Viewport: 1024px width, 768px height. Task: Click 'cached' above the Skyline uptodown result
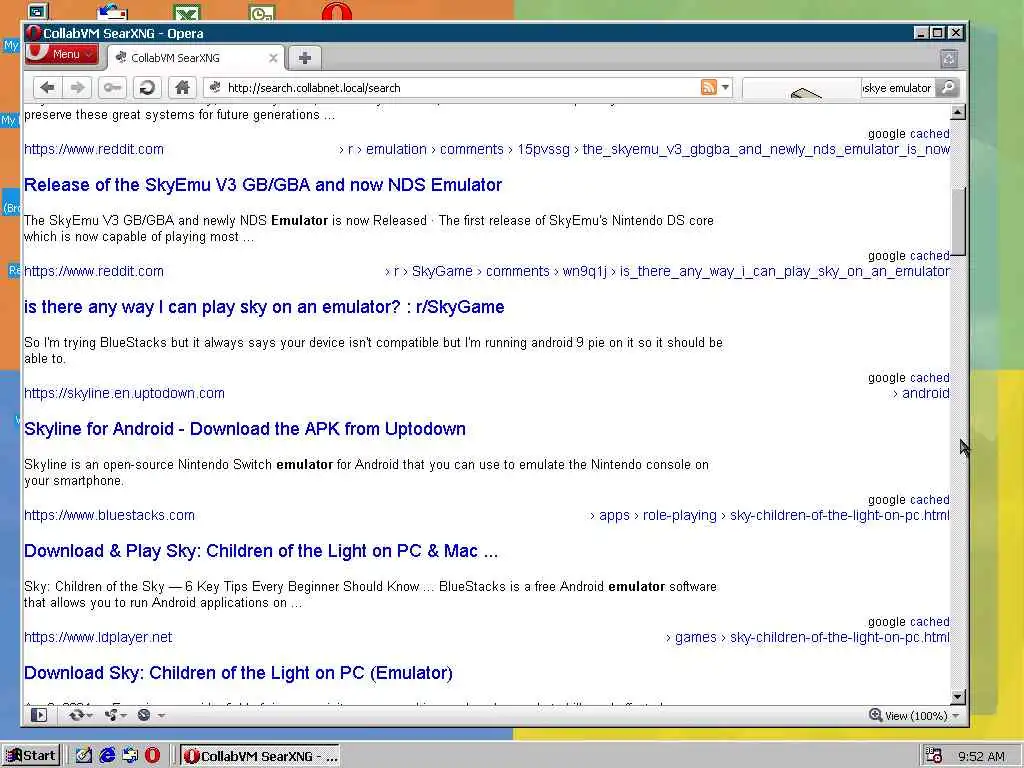tap(929, 378)
